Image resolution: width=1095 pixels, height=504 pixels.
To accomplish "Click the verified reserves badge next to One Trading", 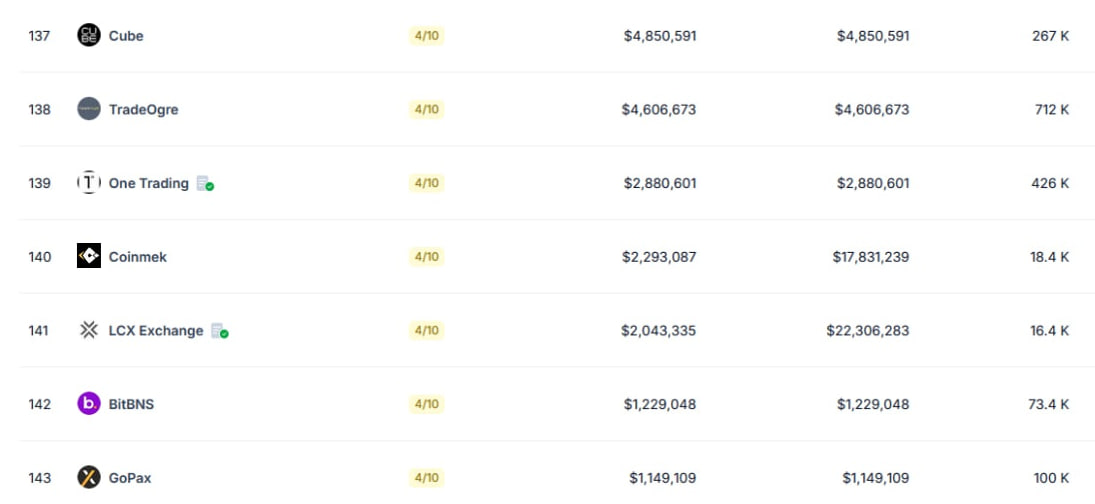I will point(205,184).
